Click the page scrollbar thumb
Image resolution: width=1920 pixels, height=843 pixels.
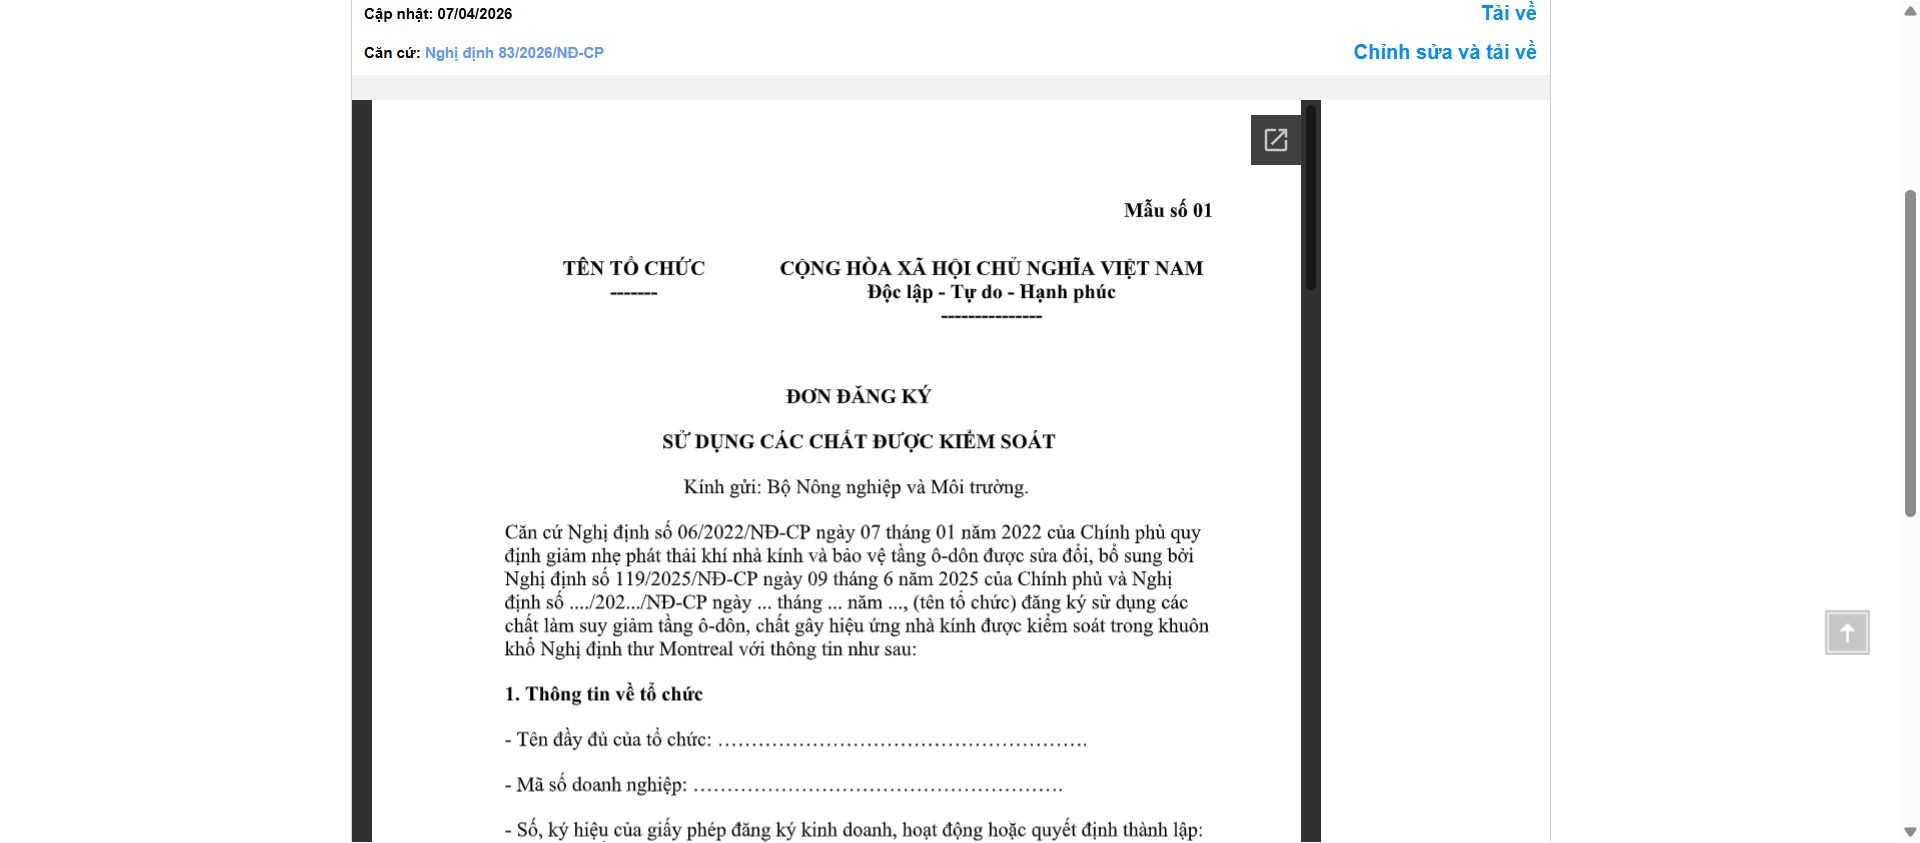click(1910, 353)
